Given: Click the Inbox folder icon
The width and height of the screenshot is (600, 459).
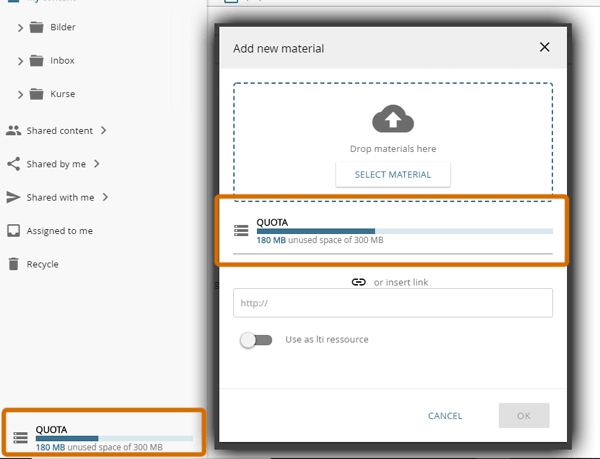Looking at the screenshot, I should (x=37, y=61).
